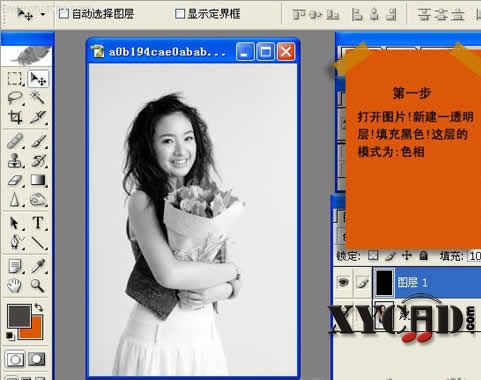Select the 图层 1 black thumbnail
The image size is (481, 380).
pyautogui.click(x=384, y=283)
